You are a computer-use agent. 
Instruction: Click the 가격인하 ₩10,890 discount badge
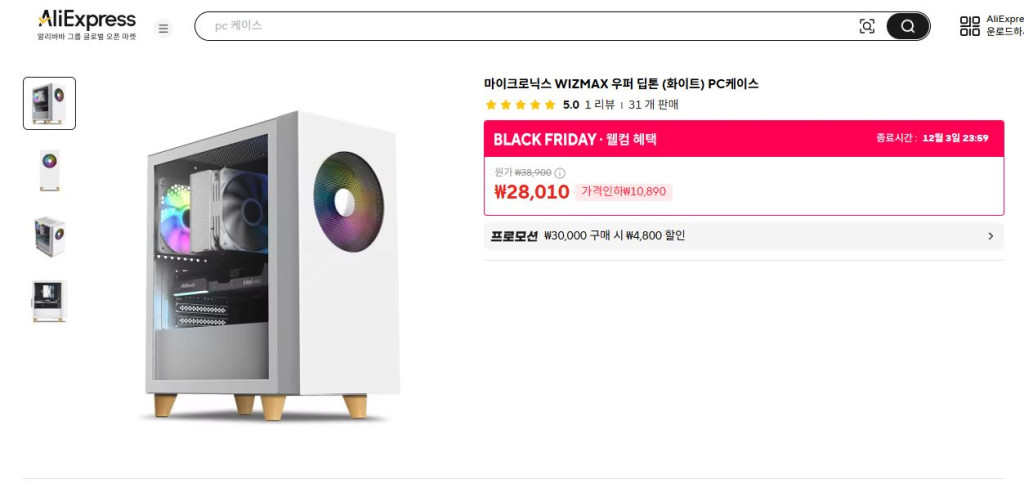[624, 192]
